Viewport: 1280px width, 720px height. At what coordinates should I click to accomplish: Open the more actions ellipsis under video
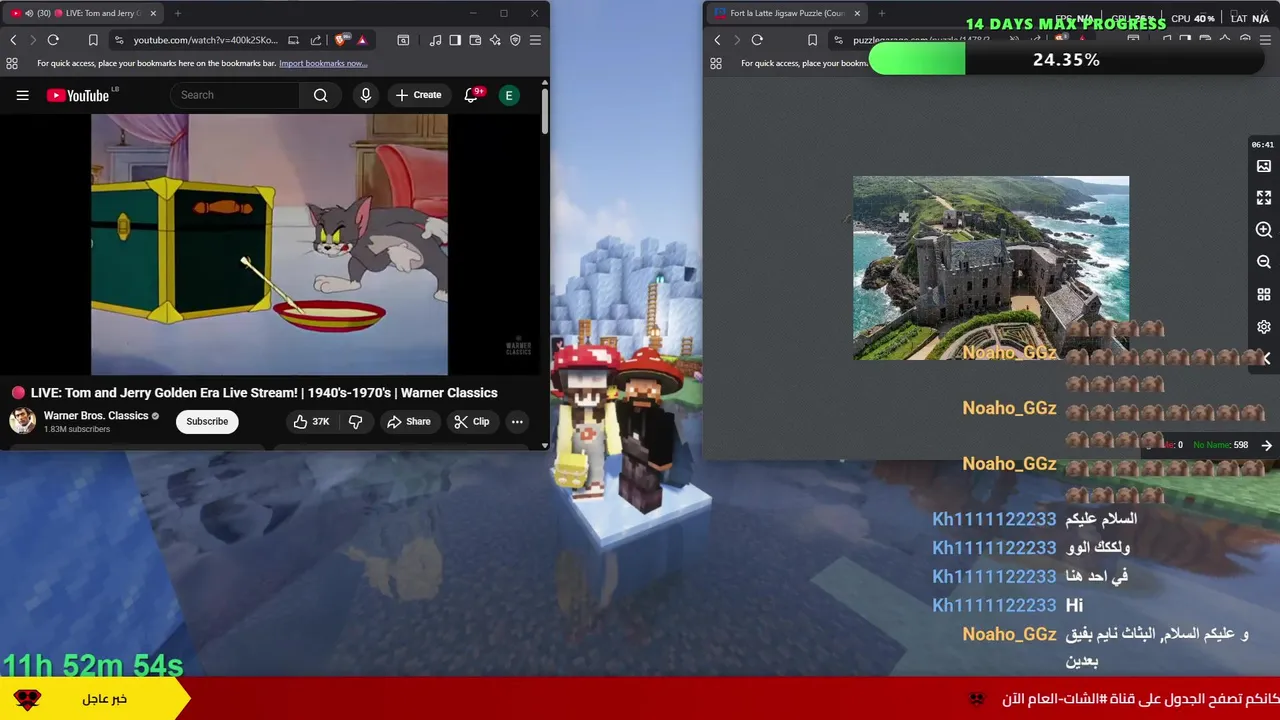(517, 422)
